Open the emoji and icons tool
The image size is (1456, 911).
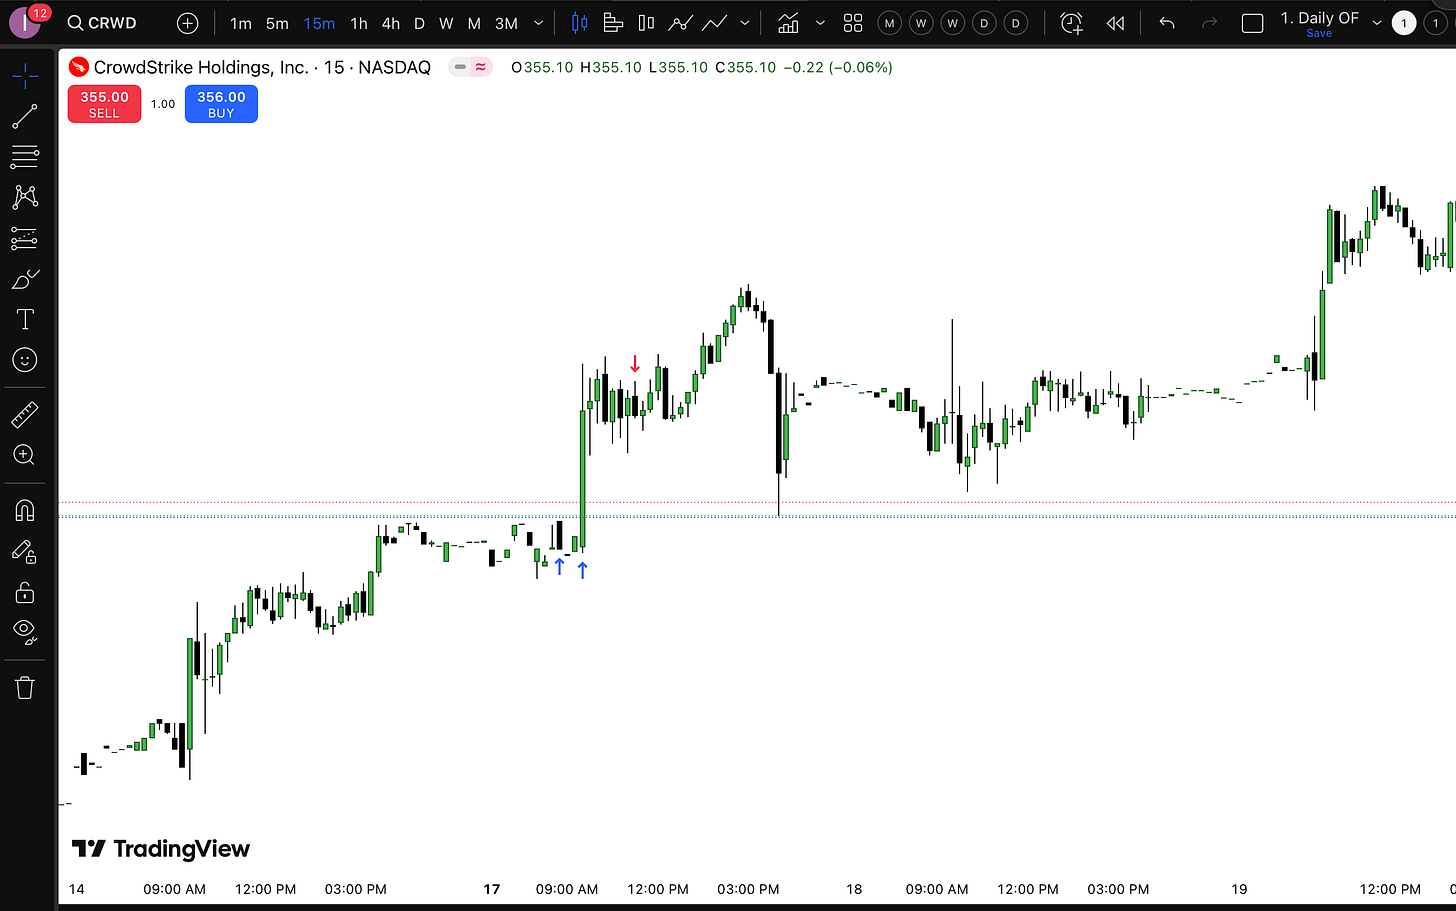point(25,360)
